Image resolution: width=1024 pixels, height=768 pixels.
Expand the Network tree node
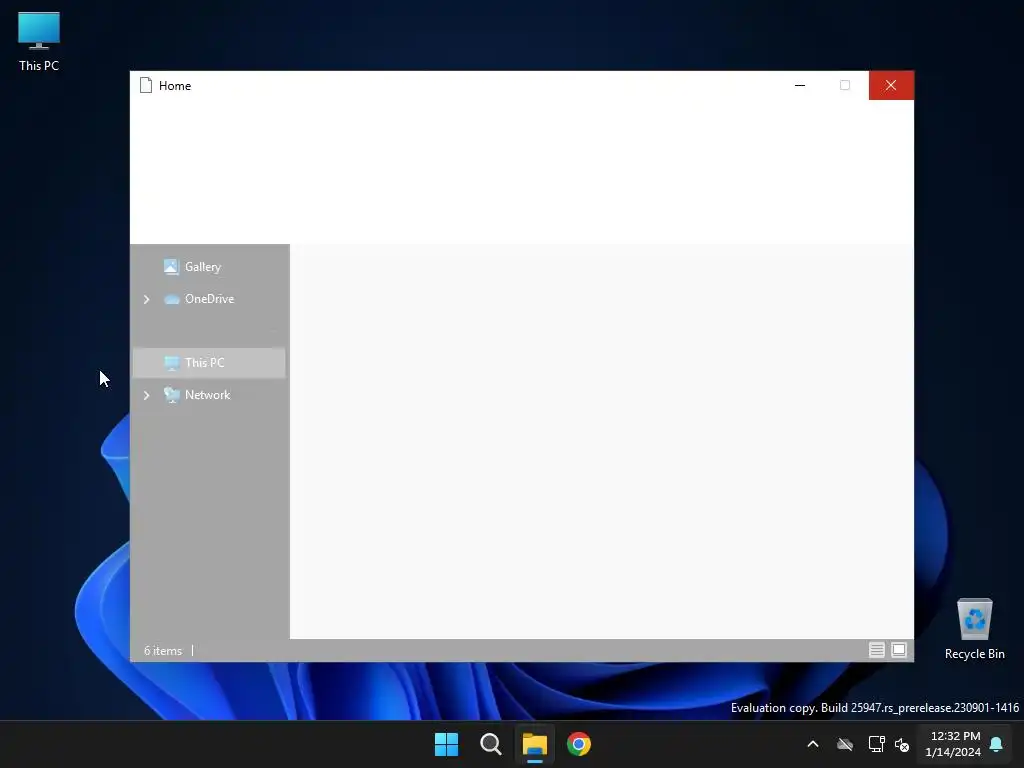point(146,395)
